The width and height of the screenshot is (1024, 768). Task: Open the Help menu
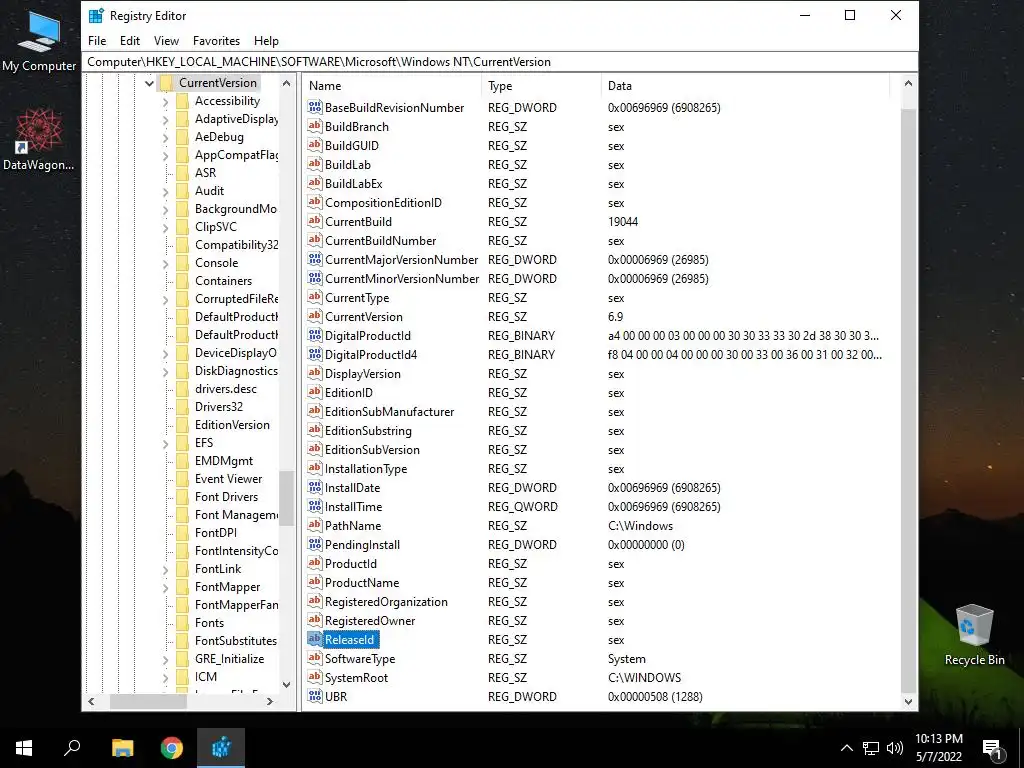point(266,40)
